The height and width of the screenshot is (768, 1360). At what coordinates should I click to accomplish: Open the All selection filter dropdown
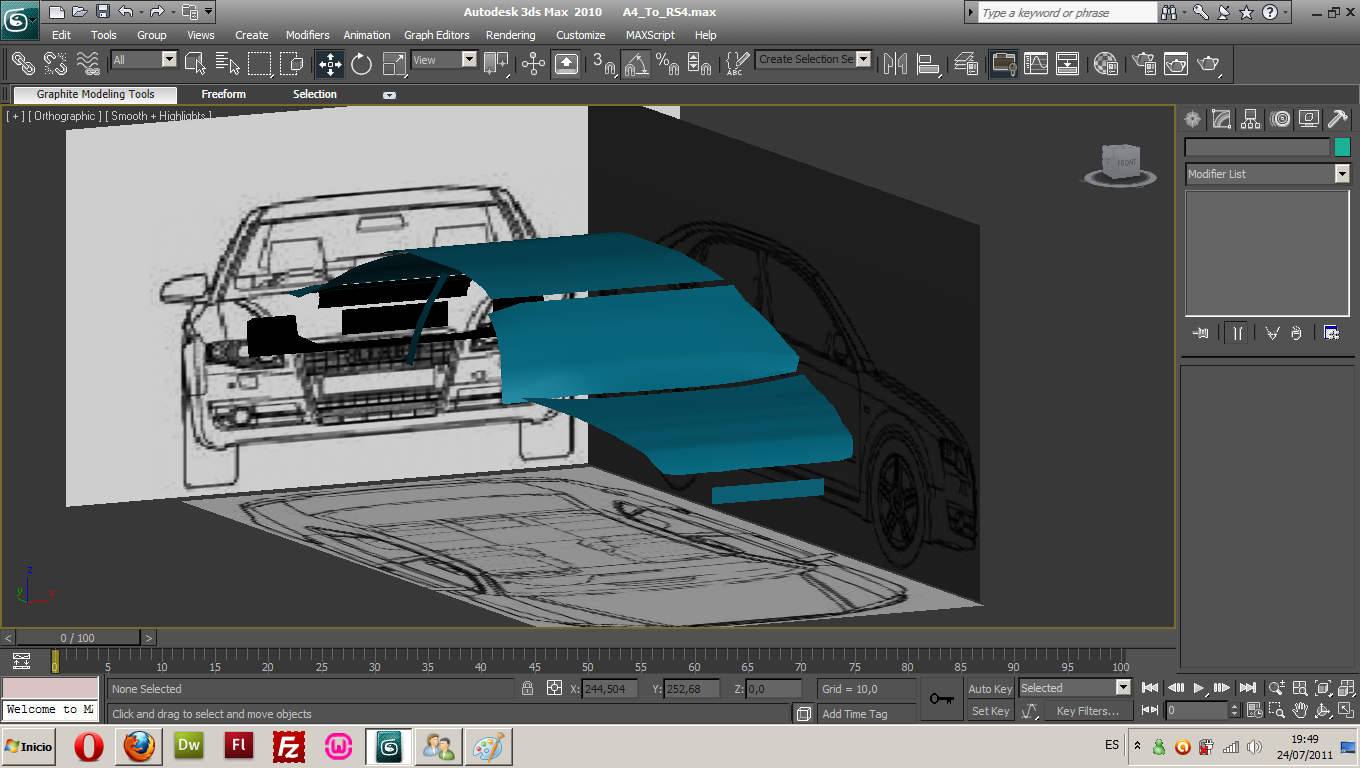[x=168, y=60]
